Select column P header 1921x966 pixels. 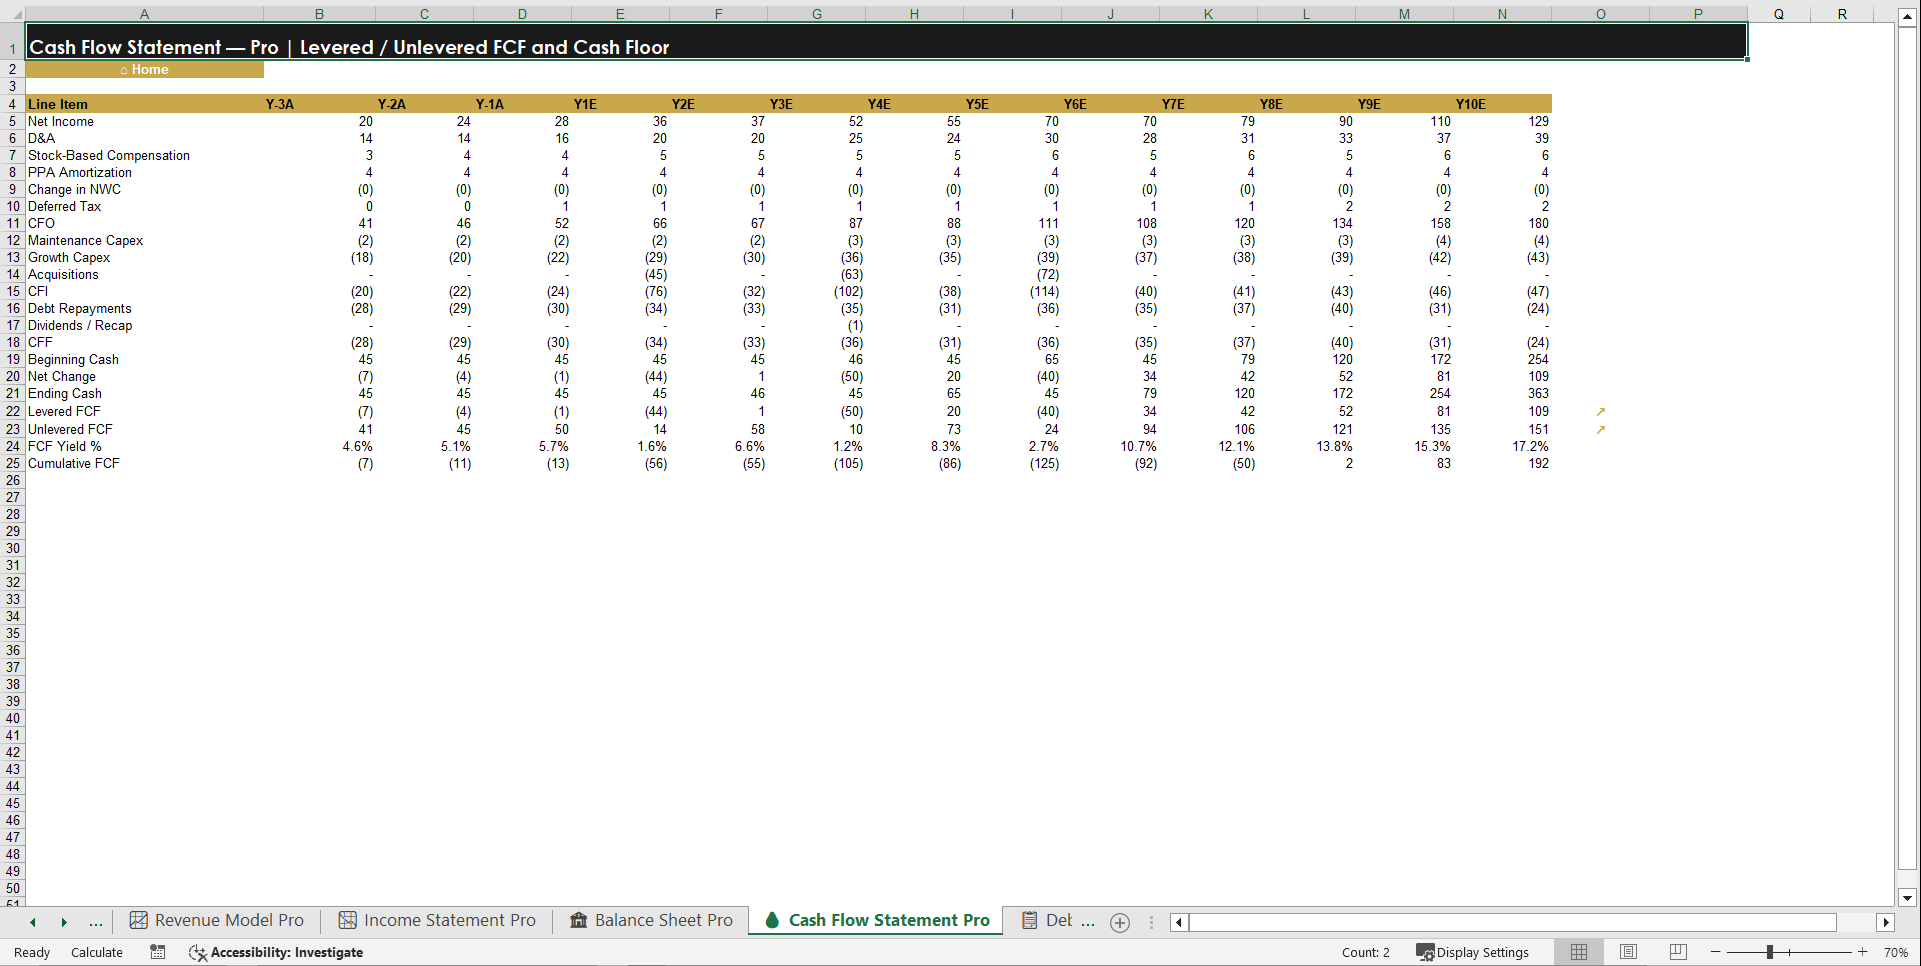[x=1698, y=14]
